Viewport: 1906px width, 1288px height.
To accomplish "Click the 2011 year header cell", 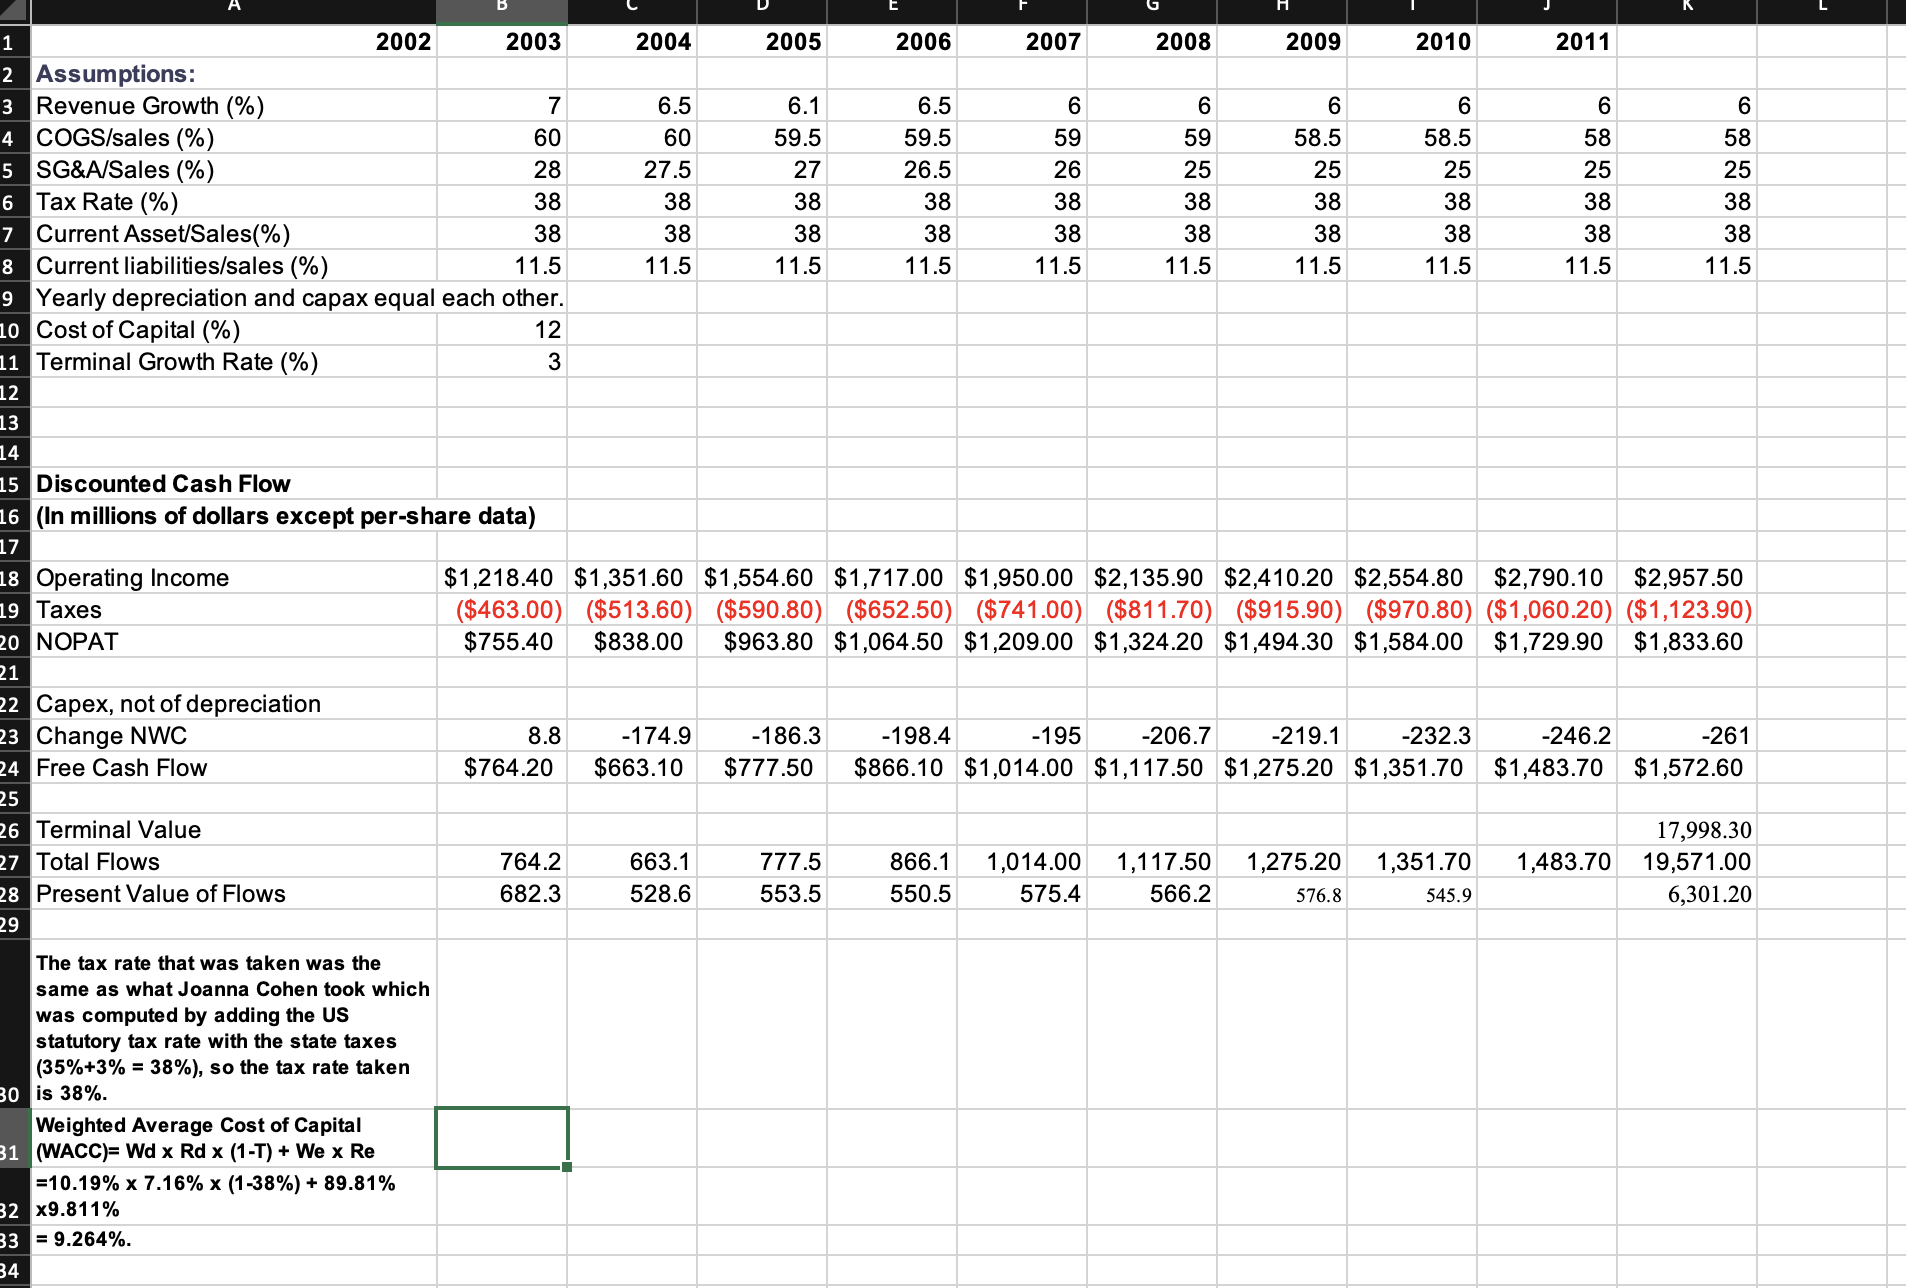I will (1547, 42).
